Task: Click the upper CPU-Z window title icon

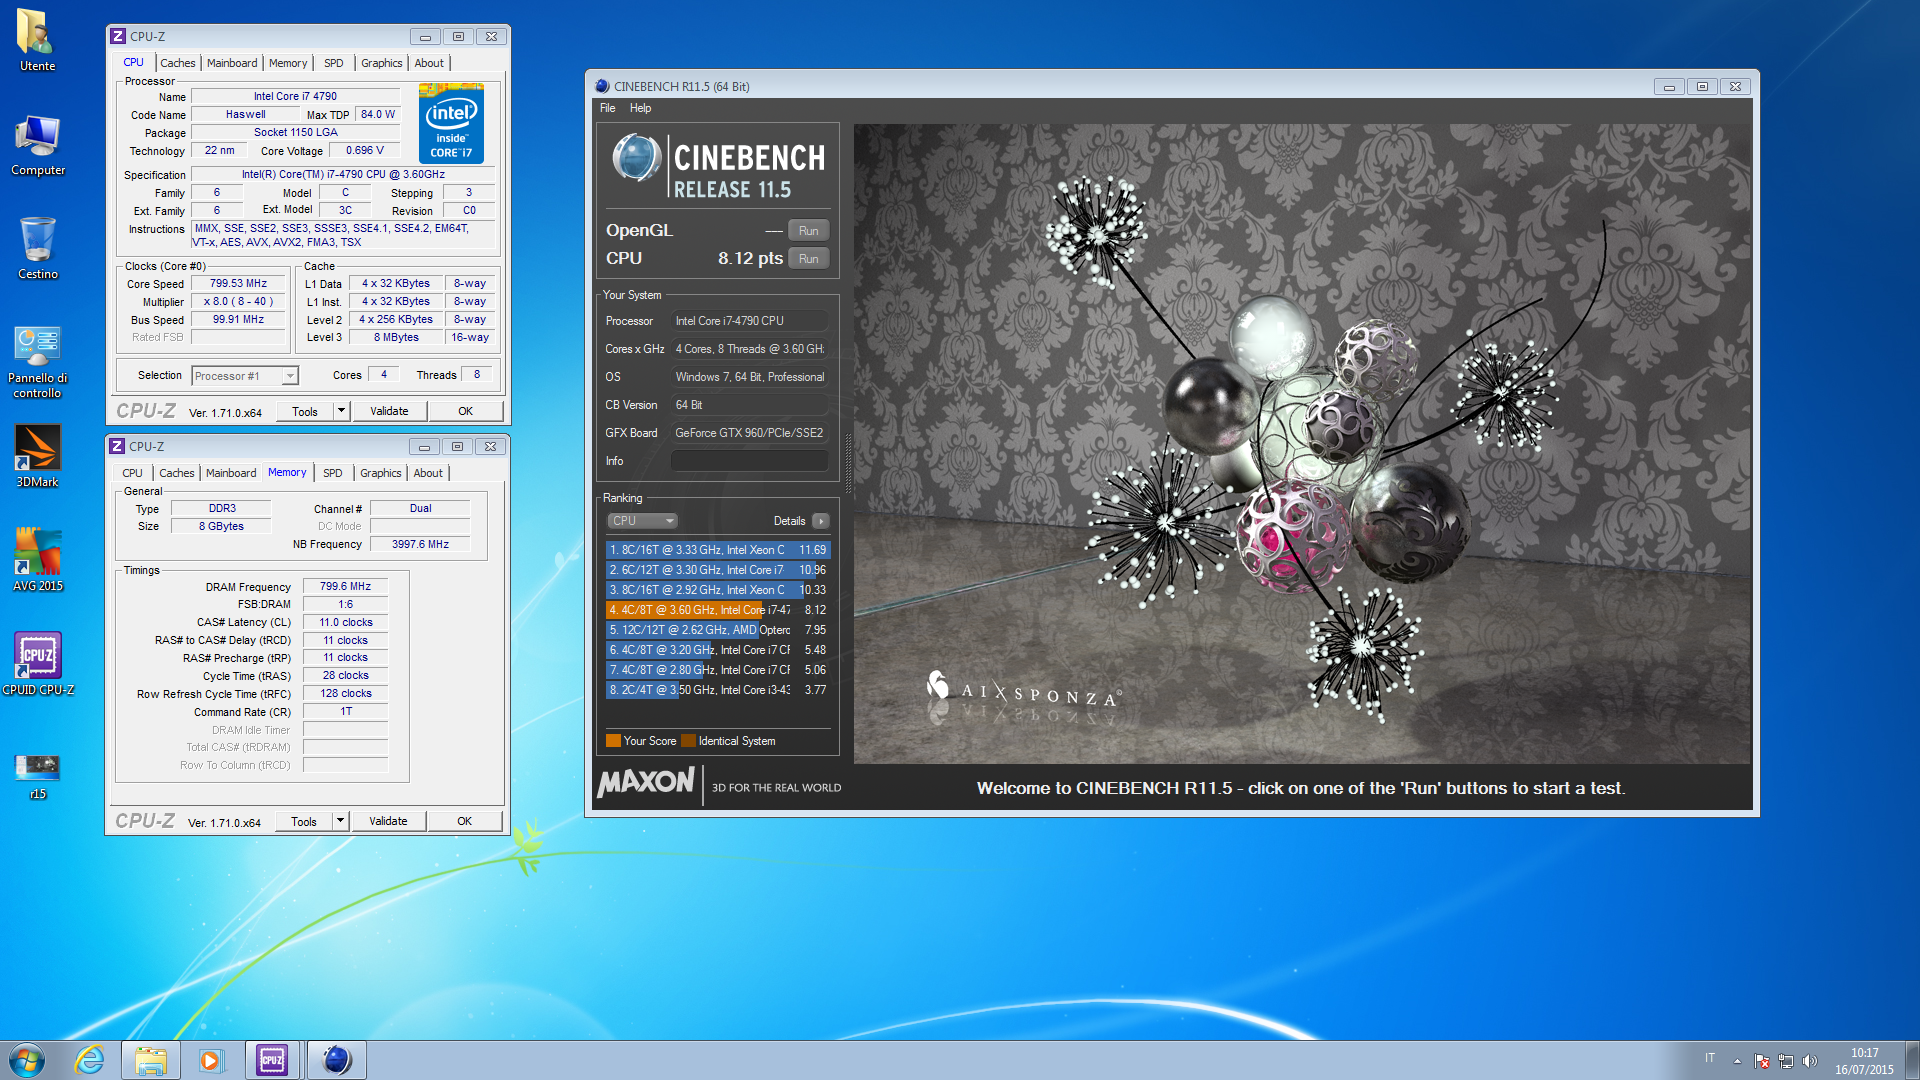Action: click(x=118, y=36)
